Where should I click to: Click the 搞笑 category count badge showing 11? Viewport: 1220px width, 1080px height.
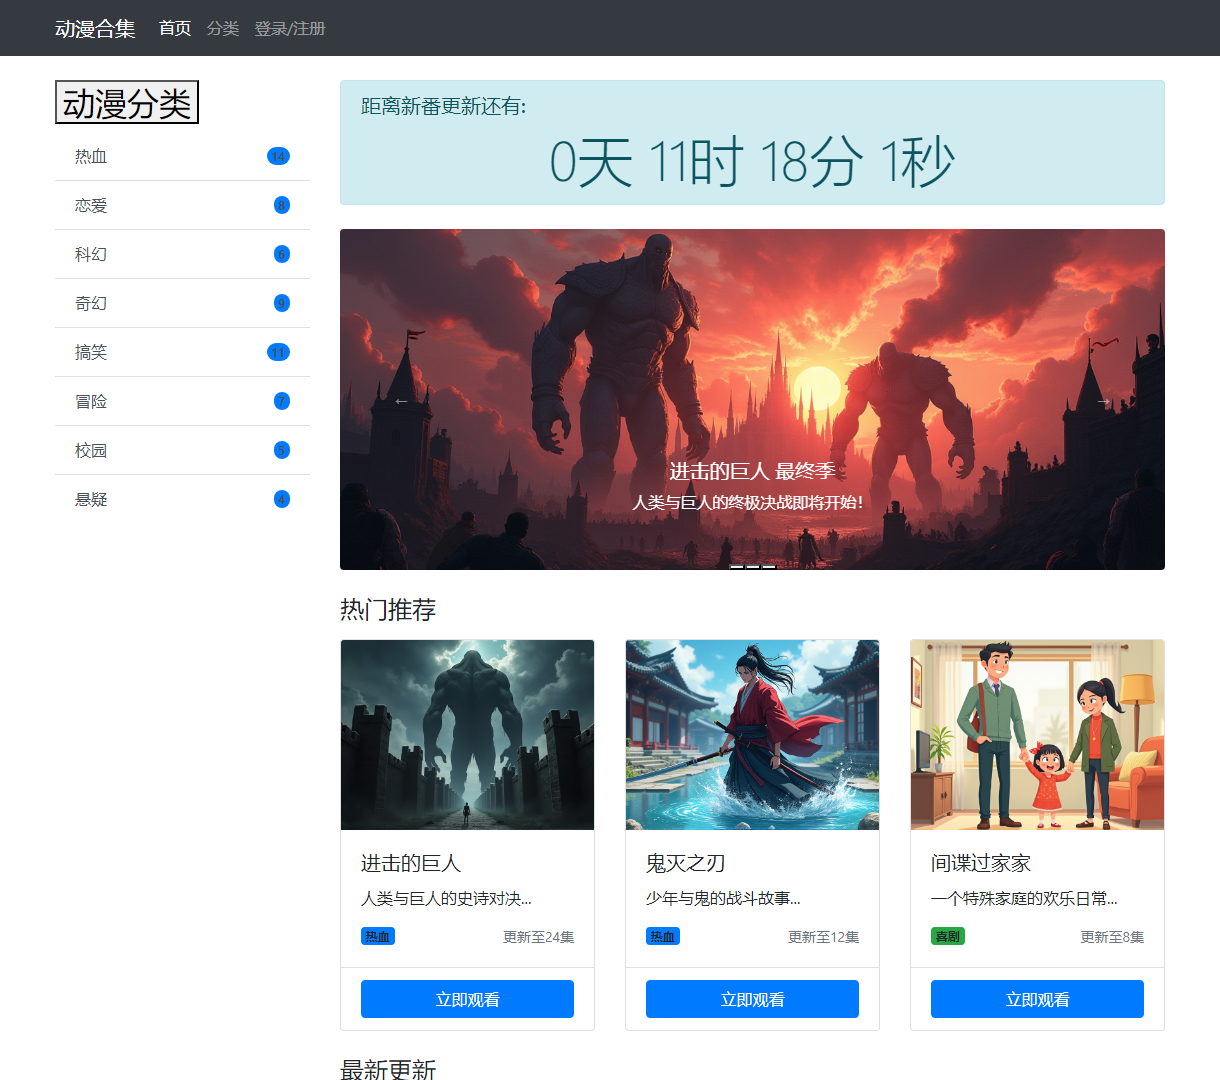(x=278, y=352)
